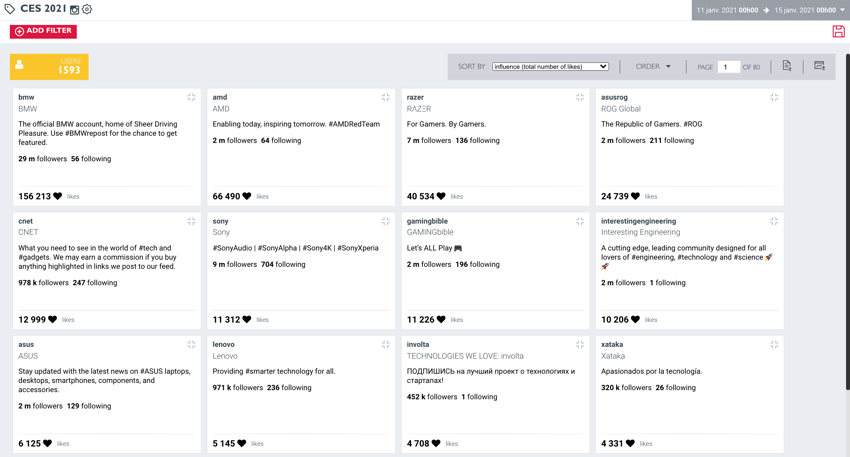Collapse the cnet card

click(x=191, y=221)
